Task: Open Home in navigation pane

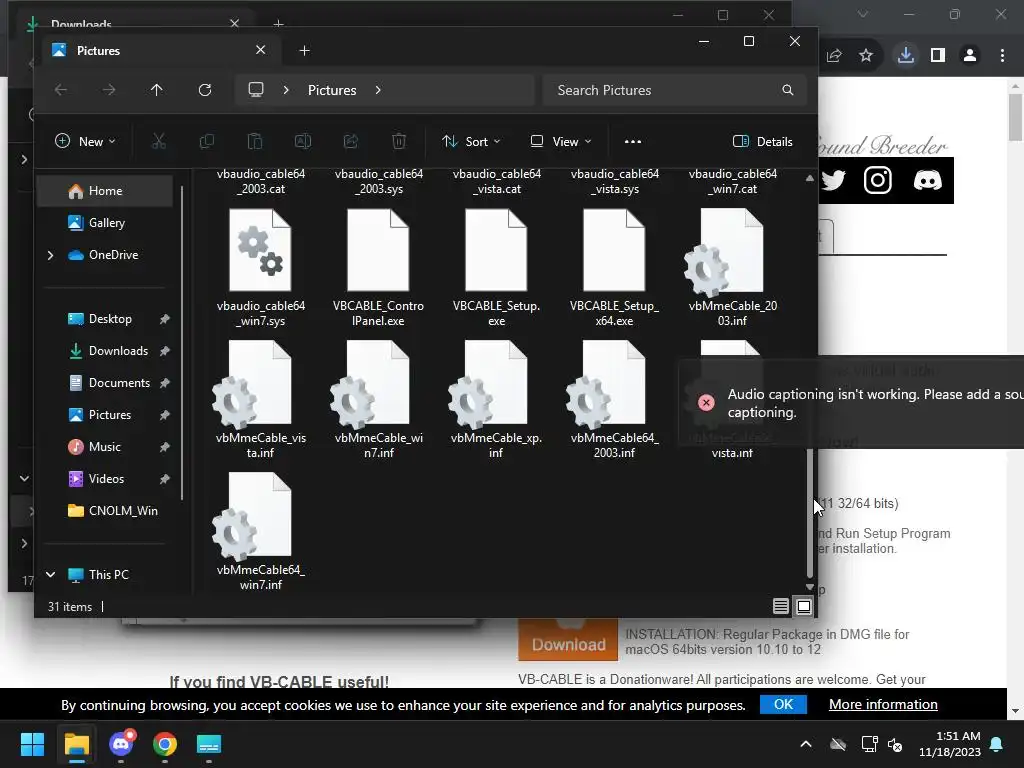Action: click(x=104, y=191)
